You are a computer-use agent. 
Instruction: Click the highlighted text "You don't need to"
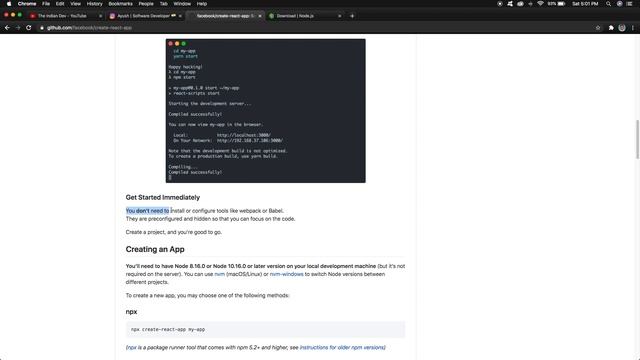(147, 211)
